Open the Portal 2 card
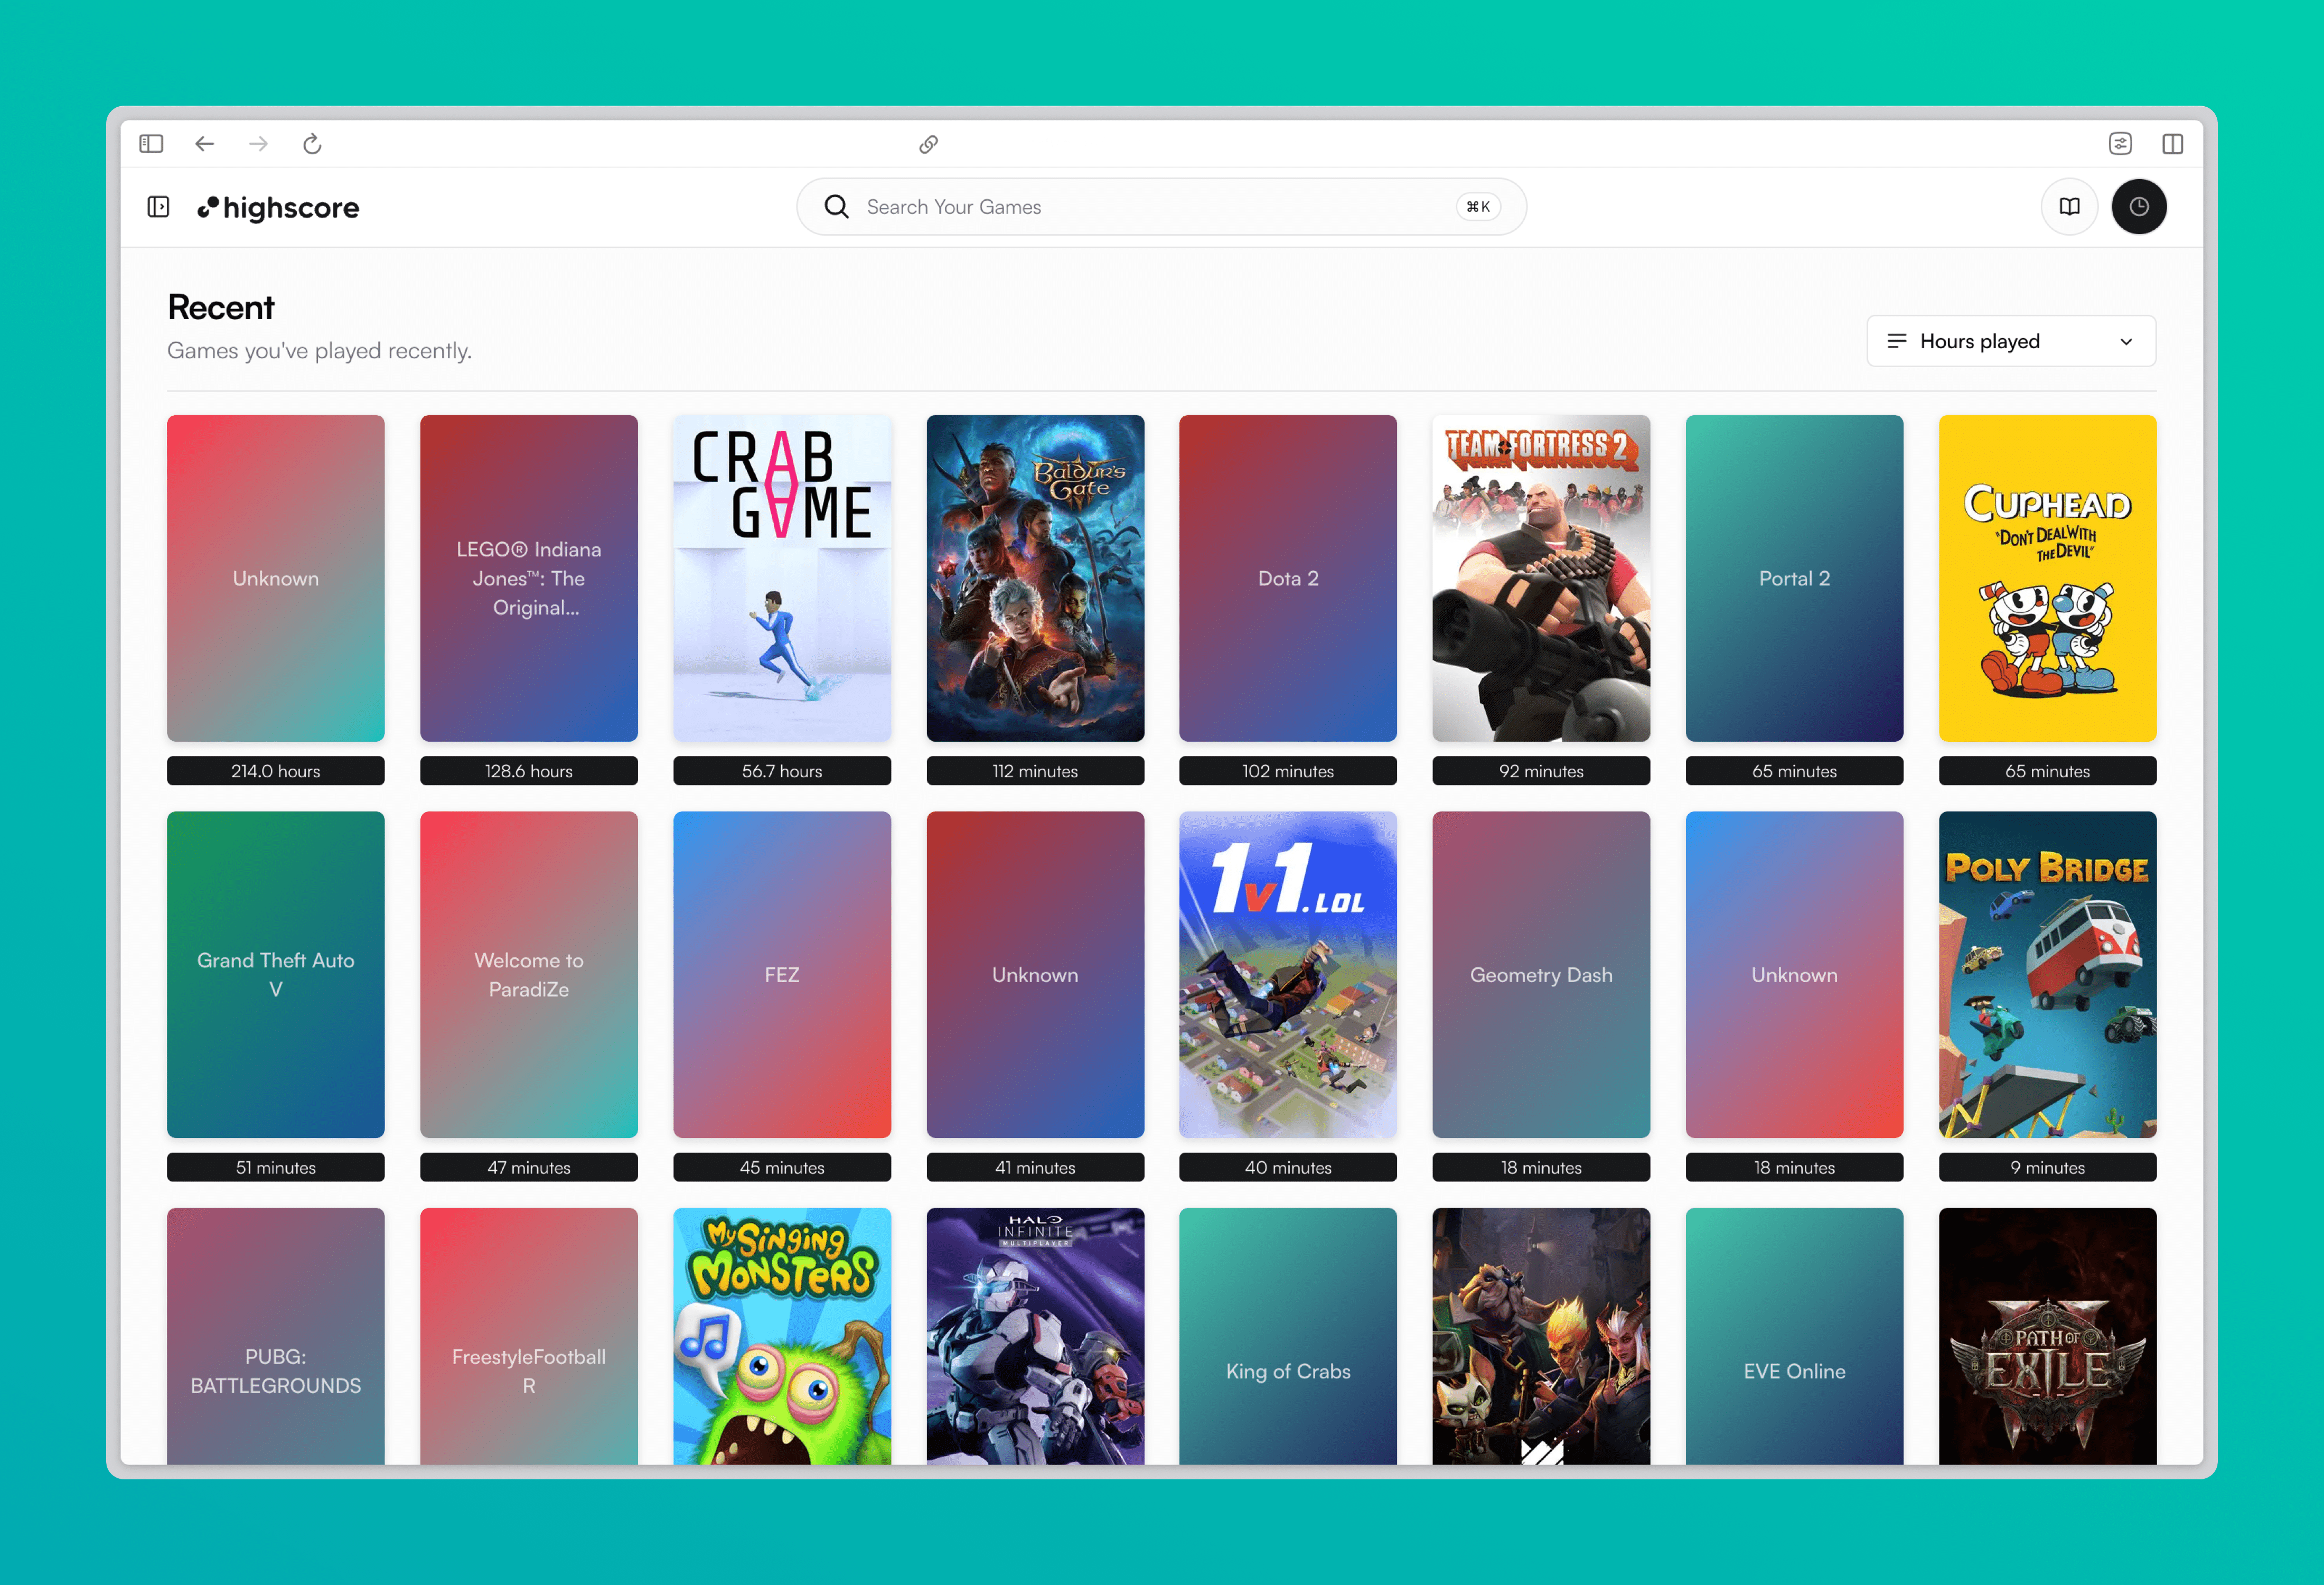Viewport: 2324px width, 1585px height. [1794, 578]
